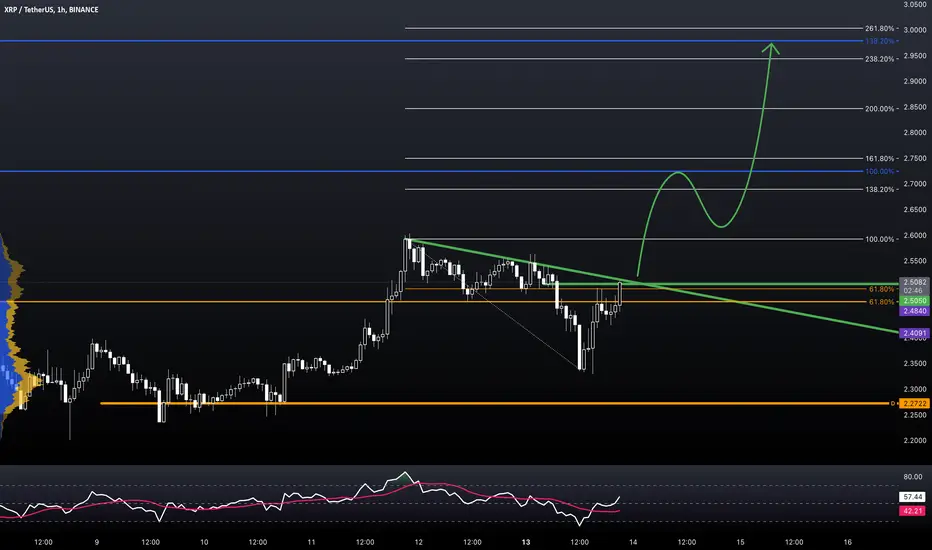Screen dimensions: 932x550
Task: Click the white 100.00% label near 2.6000
Action: click(880, 239)
